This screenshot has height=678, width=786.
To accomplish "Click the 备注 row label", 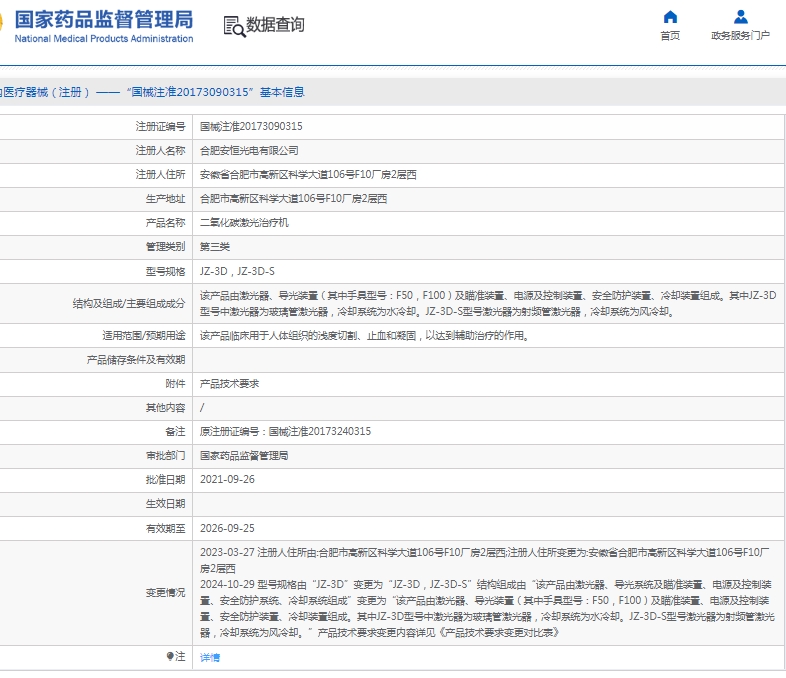I will click(175, 431).
